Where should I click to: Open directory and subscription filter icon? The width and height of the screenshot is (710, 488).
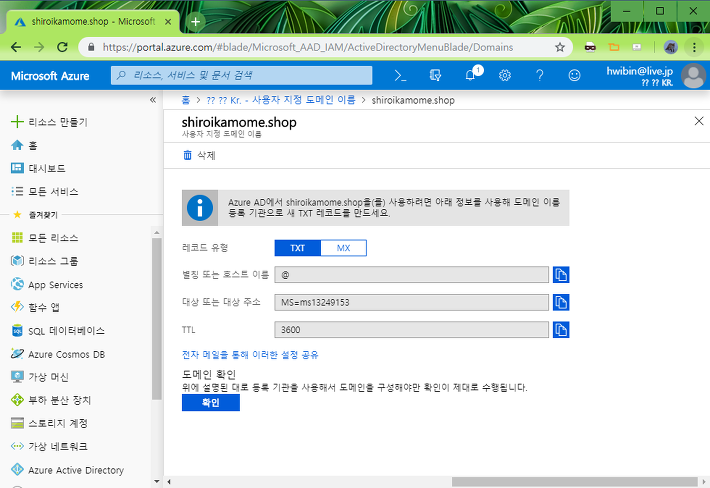(x=435, y=75)
